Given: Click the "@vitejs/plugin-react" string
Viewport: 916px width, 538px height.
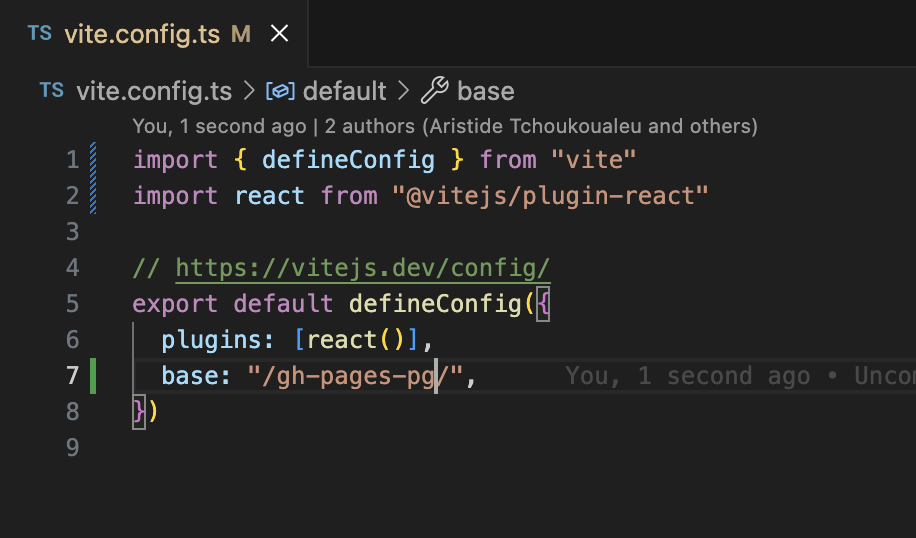Looking at the screenshot, I should (550, 196).
